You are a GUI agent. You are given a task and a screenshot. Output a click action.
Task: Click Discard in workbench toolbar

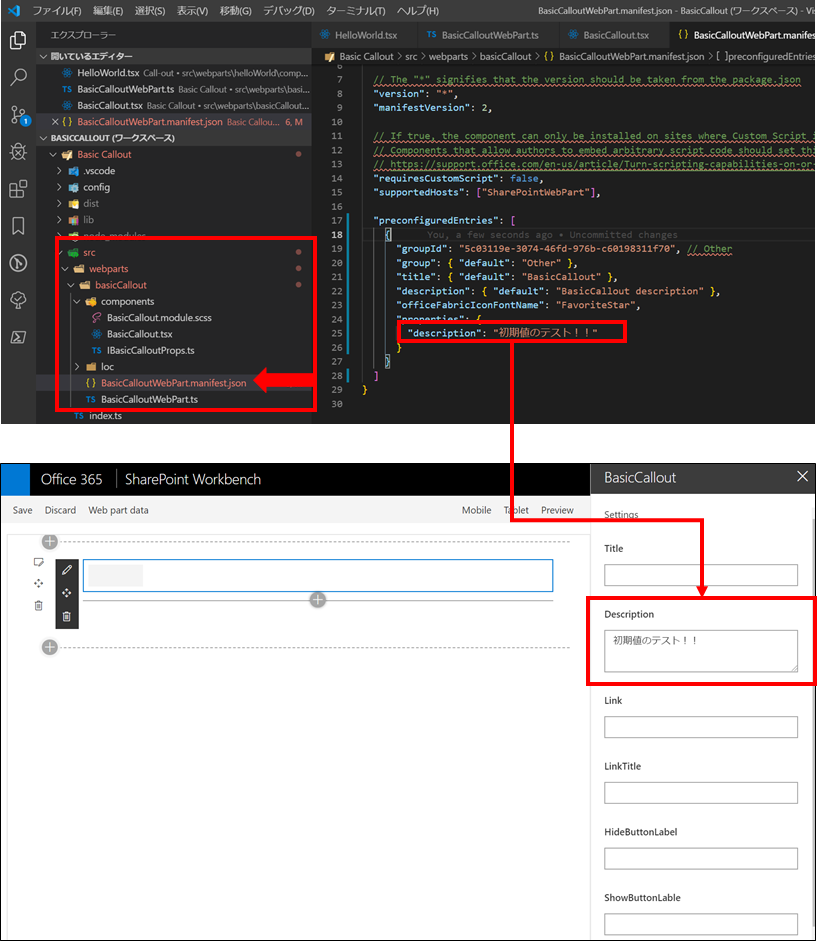click(x=60, y=510)
